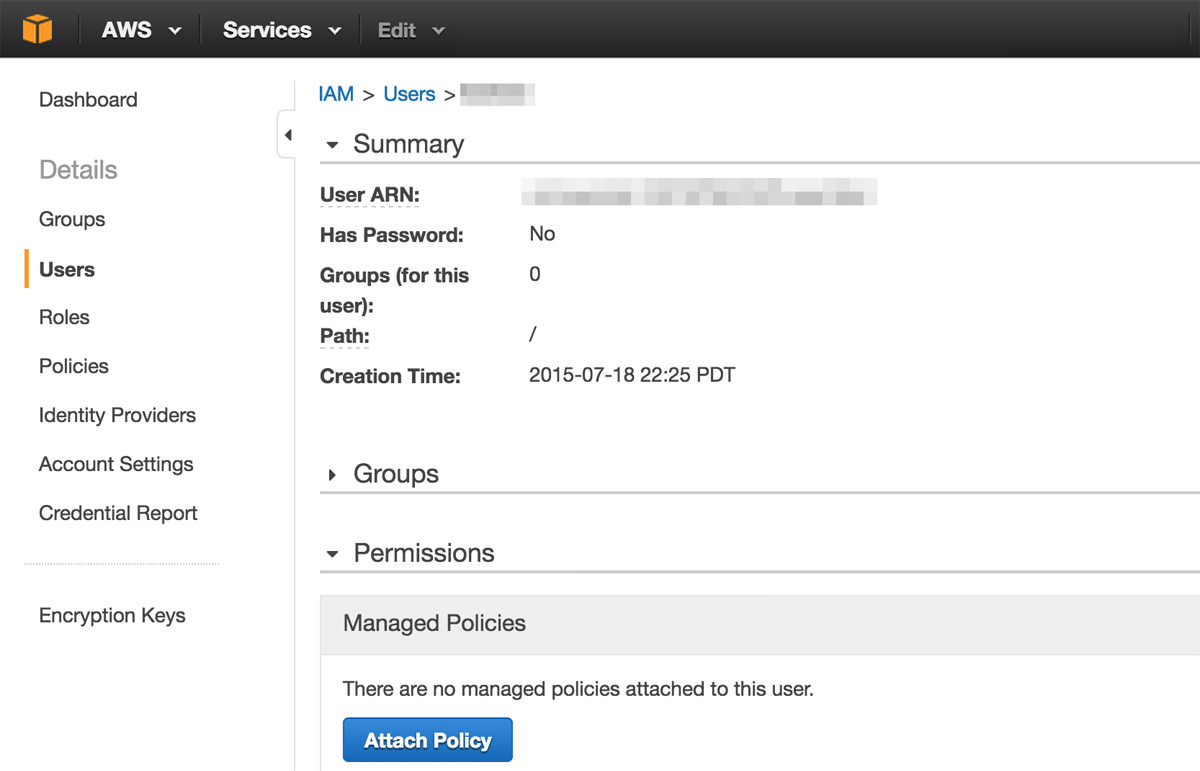
Task: Expand the Groups section
Action: click(333, 475)
